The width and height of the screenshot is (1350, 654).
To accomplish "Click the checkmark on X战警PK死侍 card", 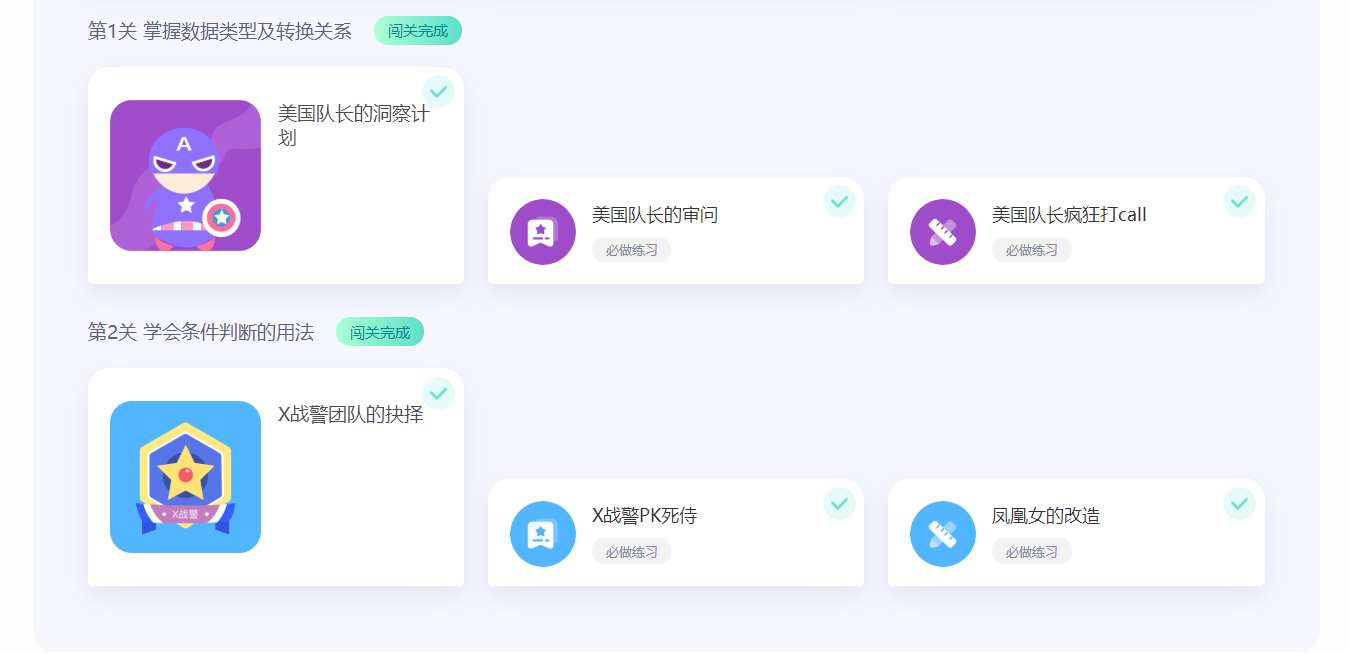I will coord(839,503).
